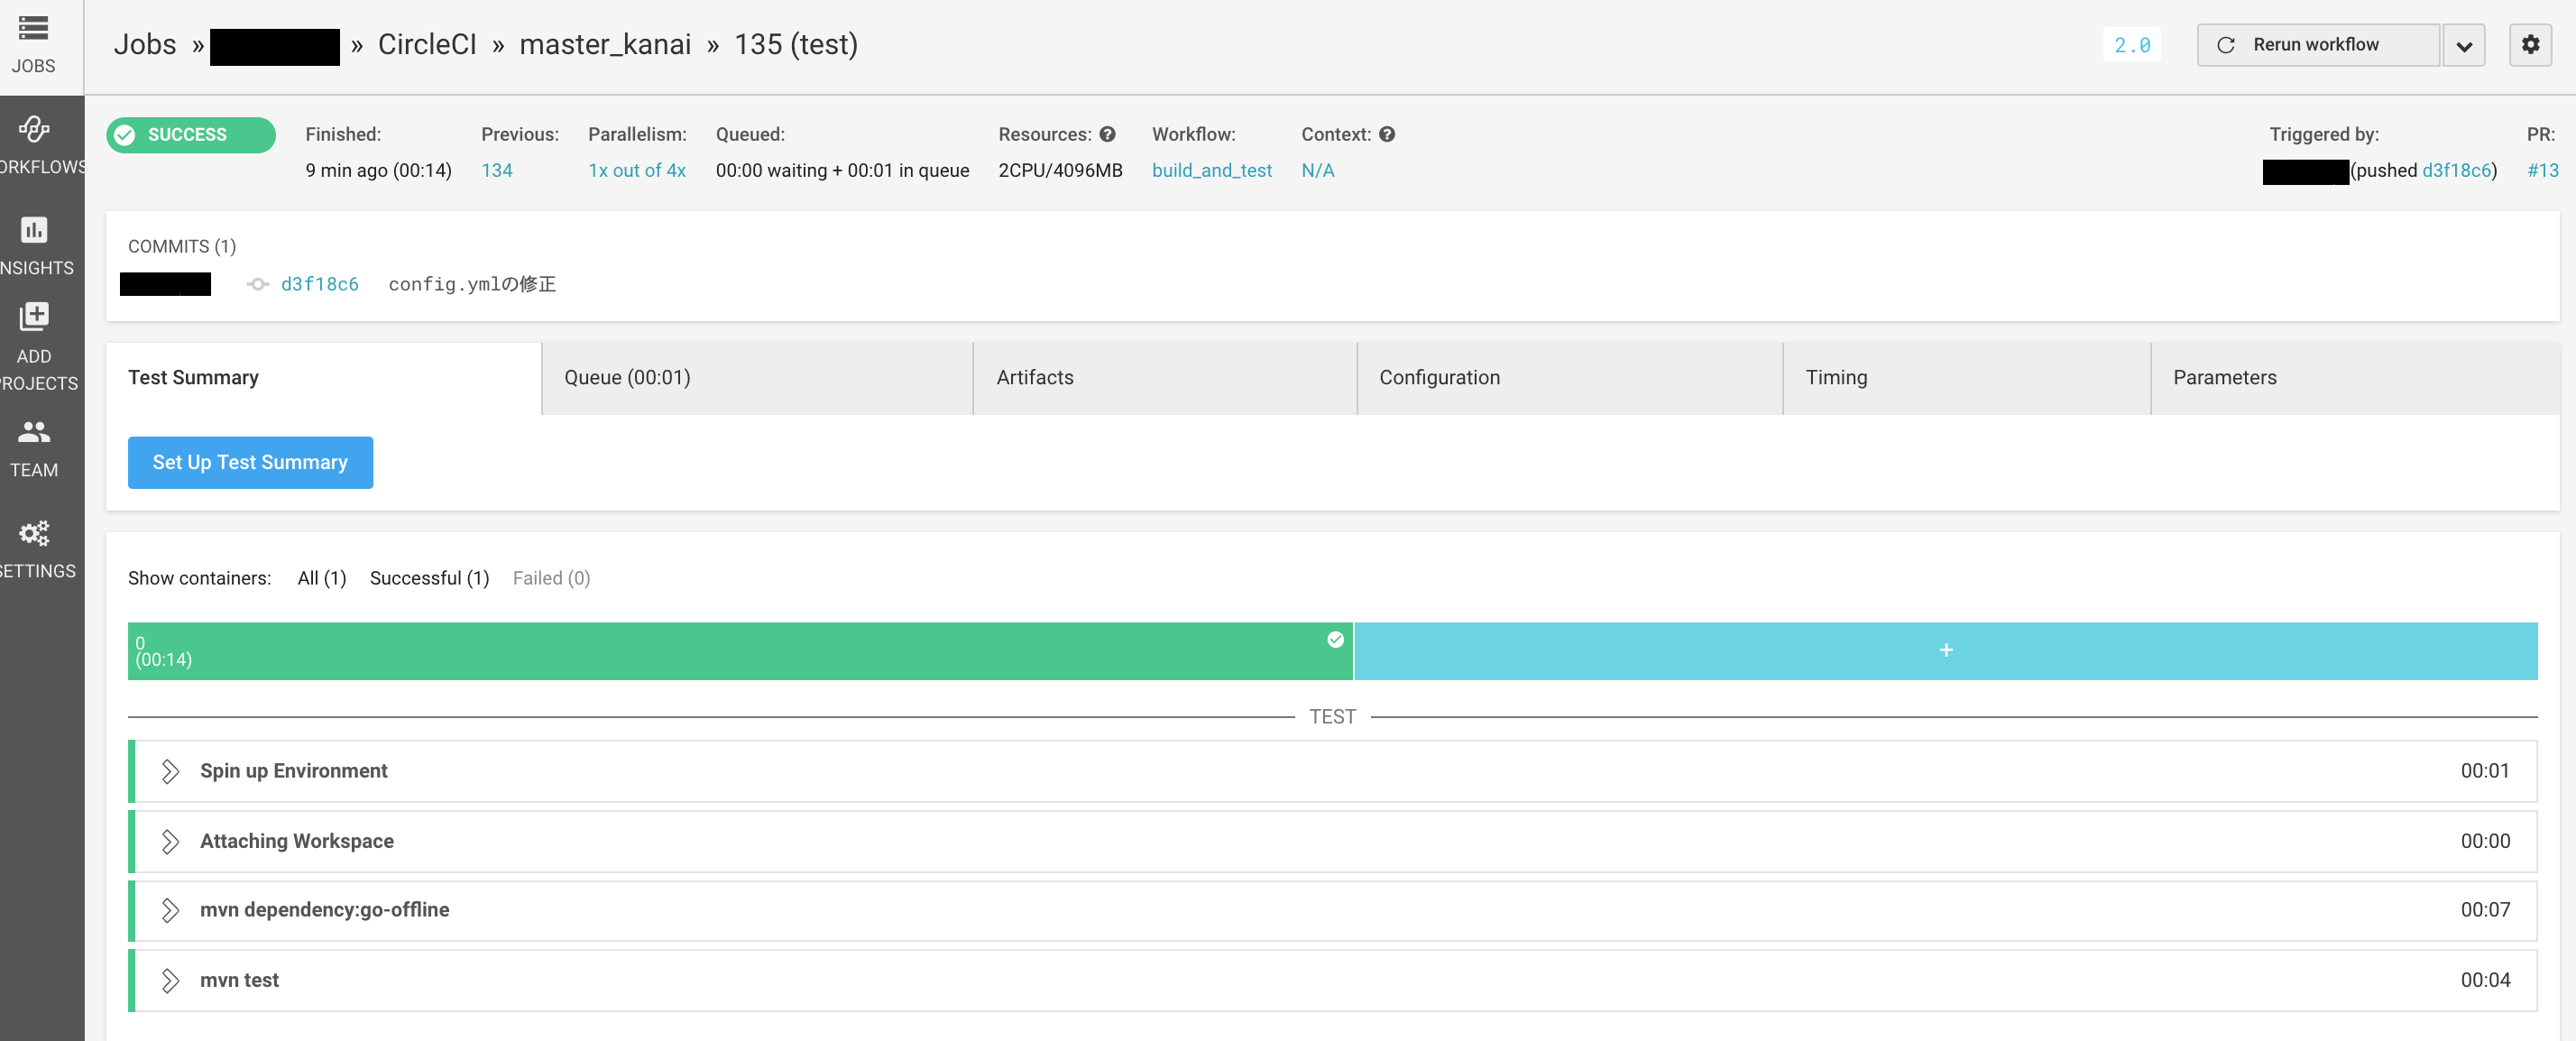Show Failed (0) containers filter
2576x1041 pixels.
tap(551, 578)
